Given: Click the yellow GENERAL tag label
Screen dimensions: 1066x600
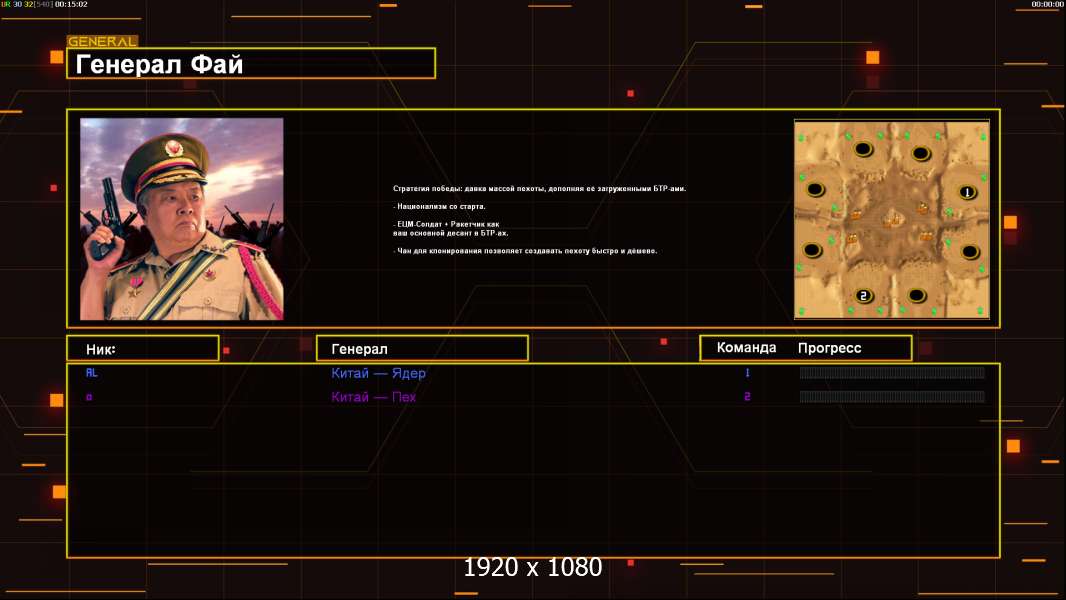Looking at the screenshot, I should pos(102,41).
